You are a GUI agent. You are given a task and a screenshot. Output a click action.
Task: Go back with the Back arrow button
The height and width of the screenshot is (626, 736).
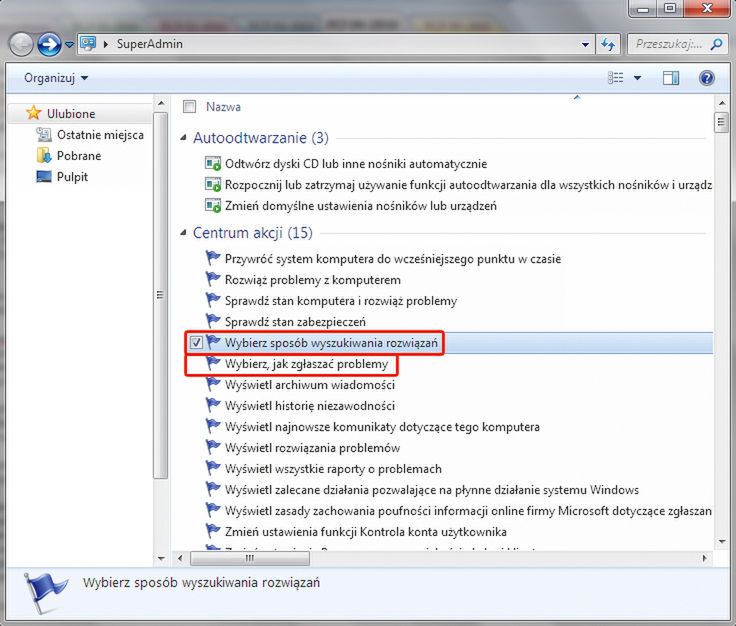click(x=21, y=45)
